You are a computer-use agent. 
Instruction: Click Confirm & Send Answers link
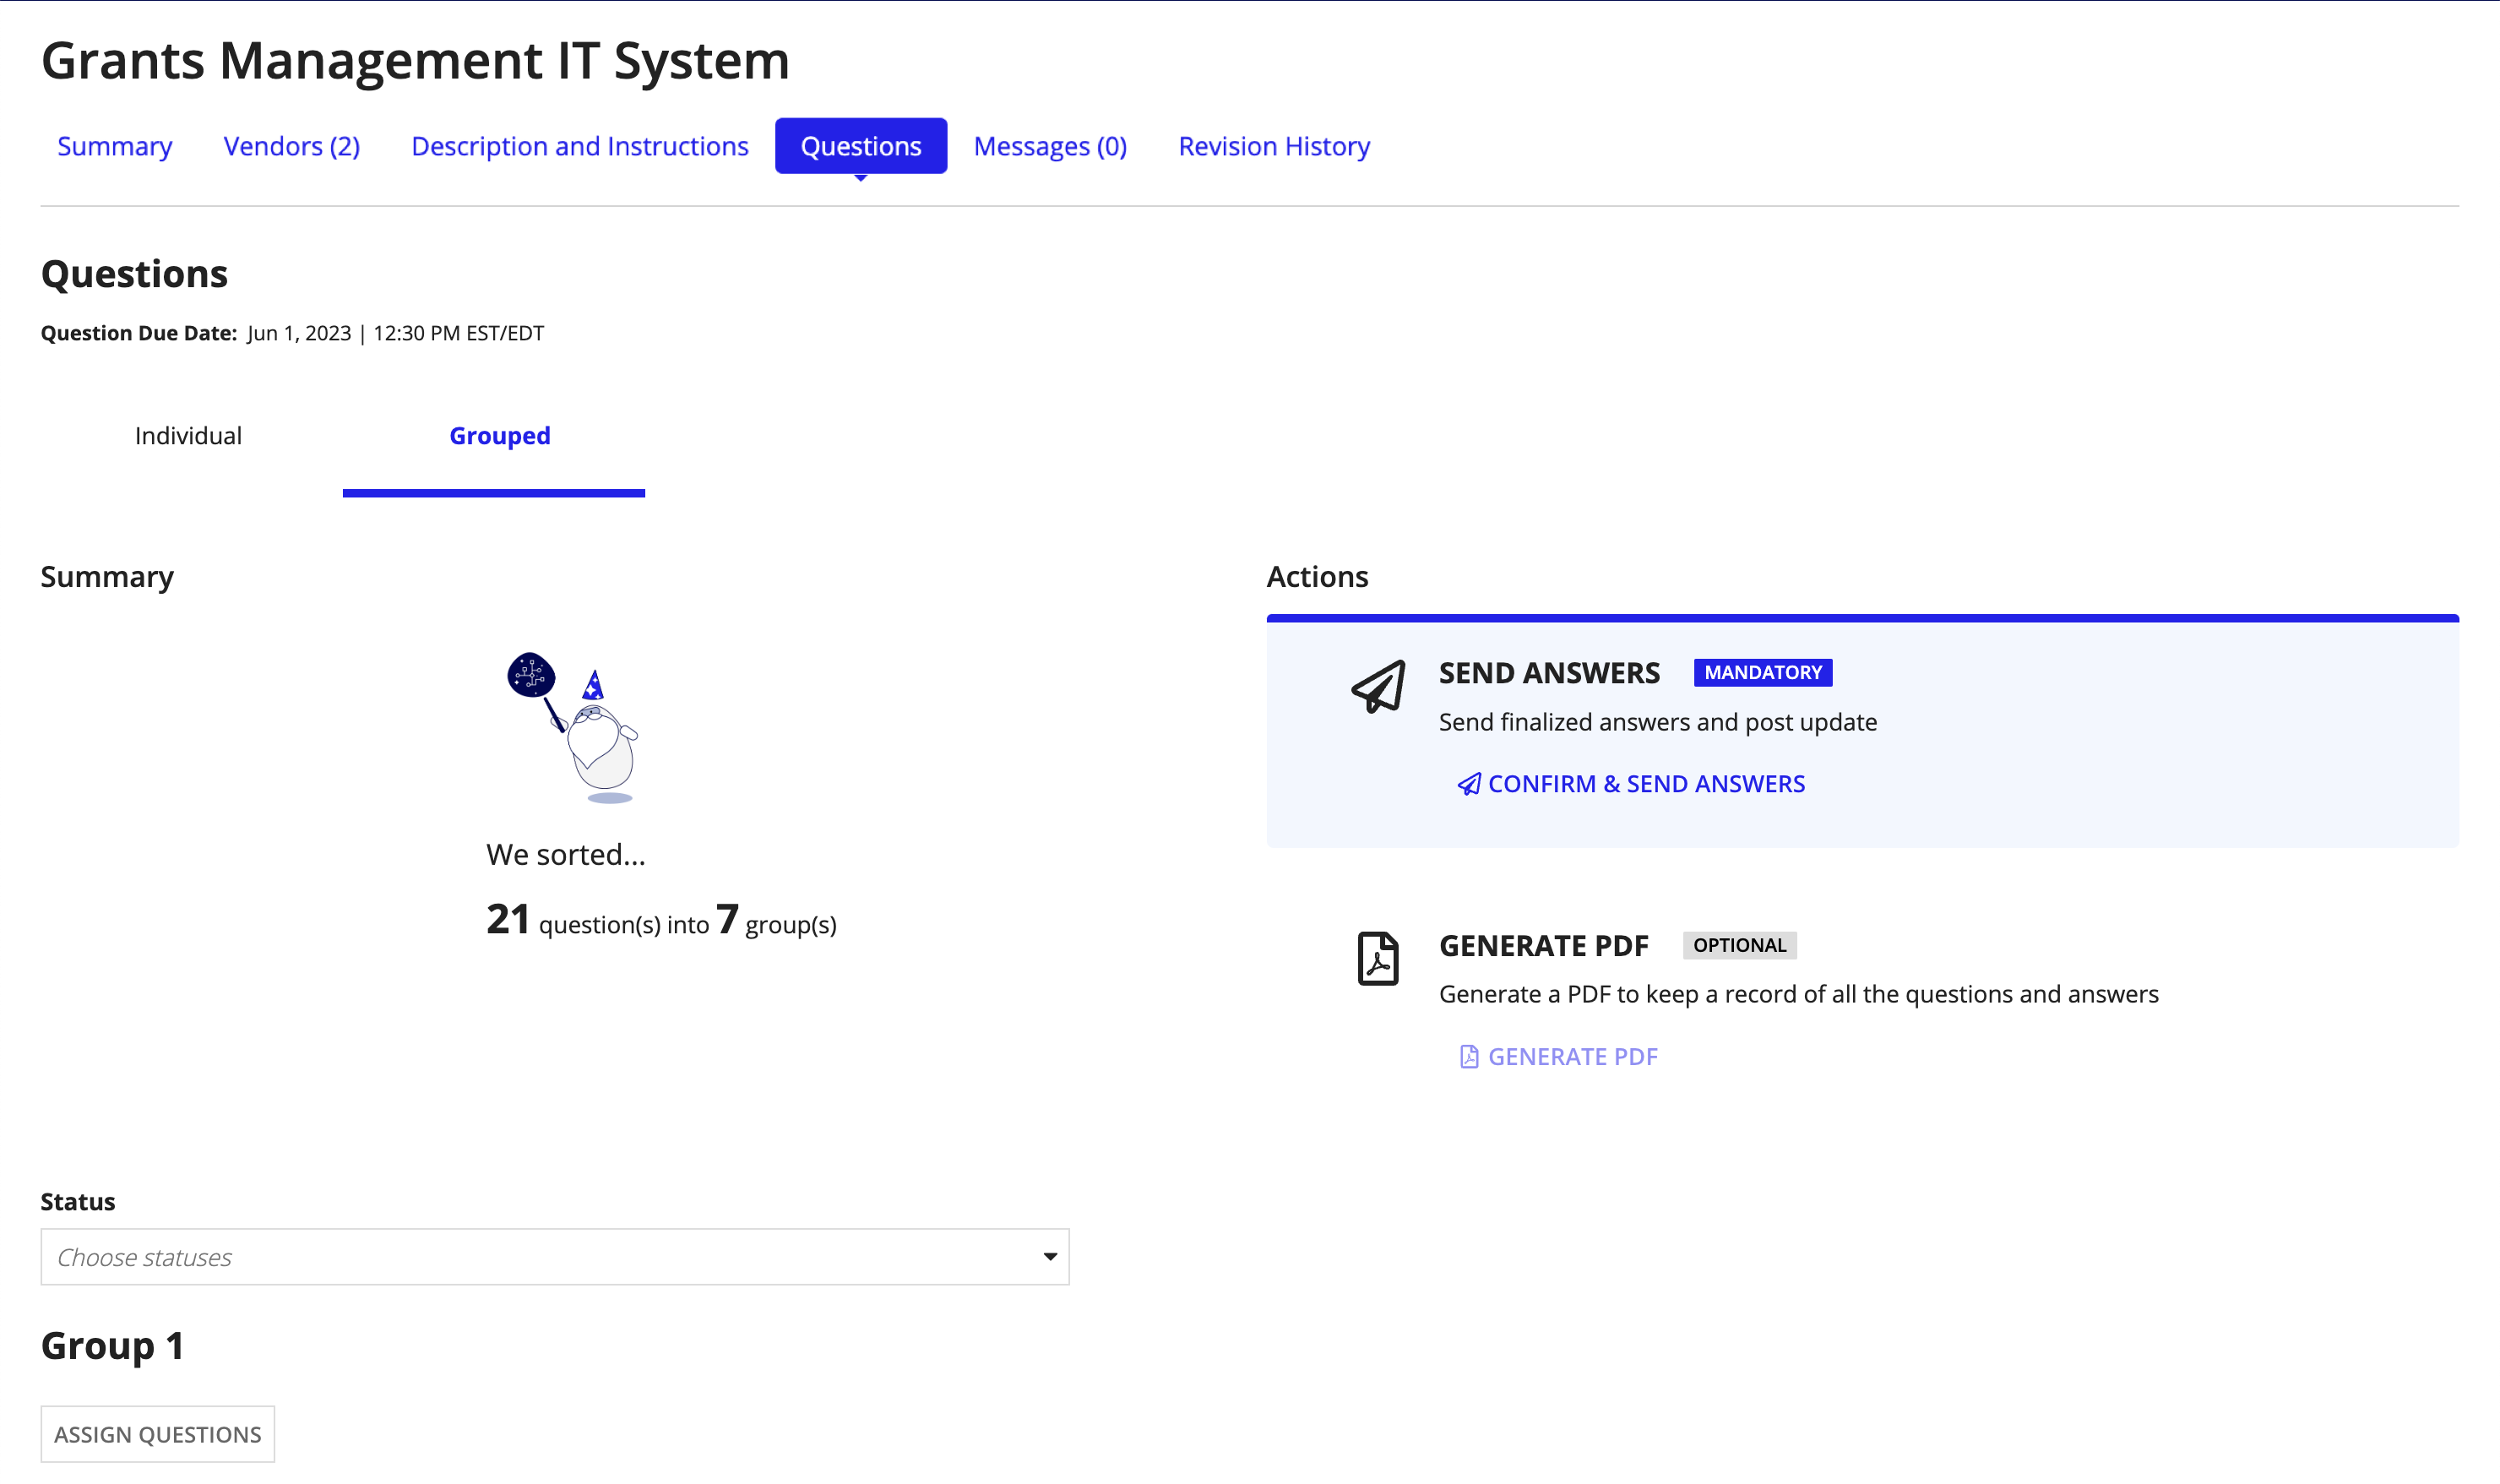point(1631,784)
